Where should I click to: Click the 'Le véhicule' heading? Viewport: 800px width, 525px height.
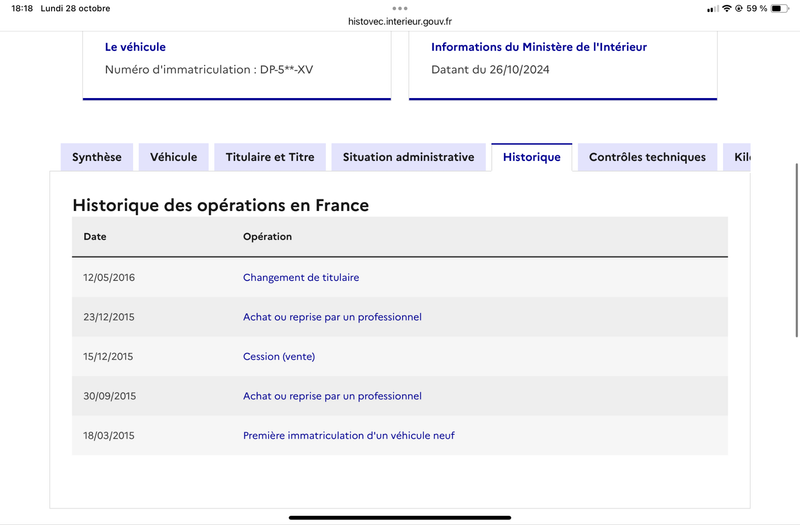coord(135,47)
